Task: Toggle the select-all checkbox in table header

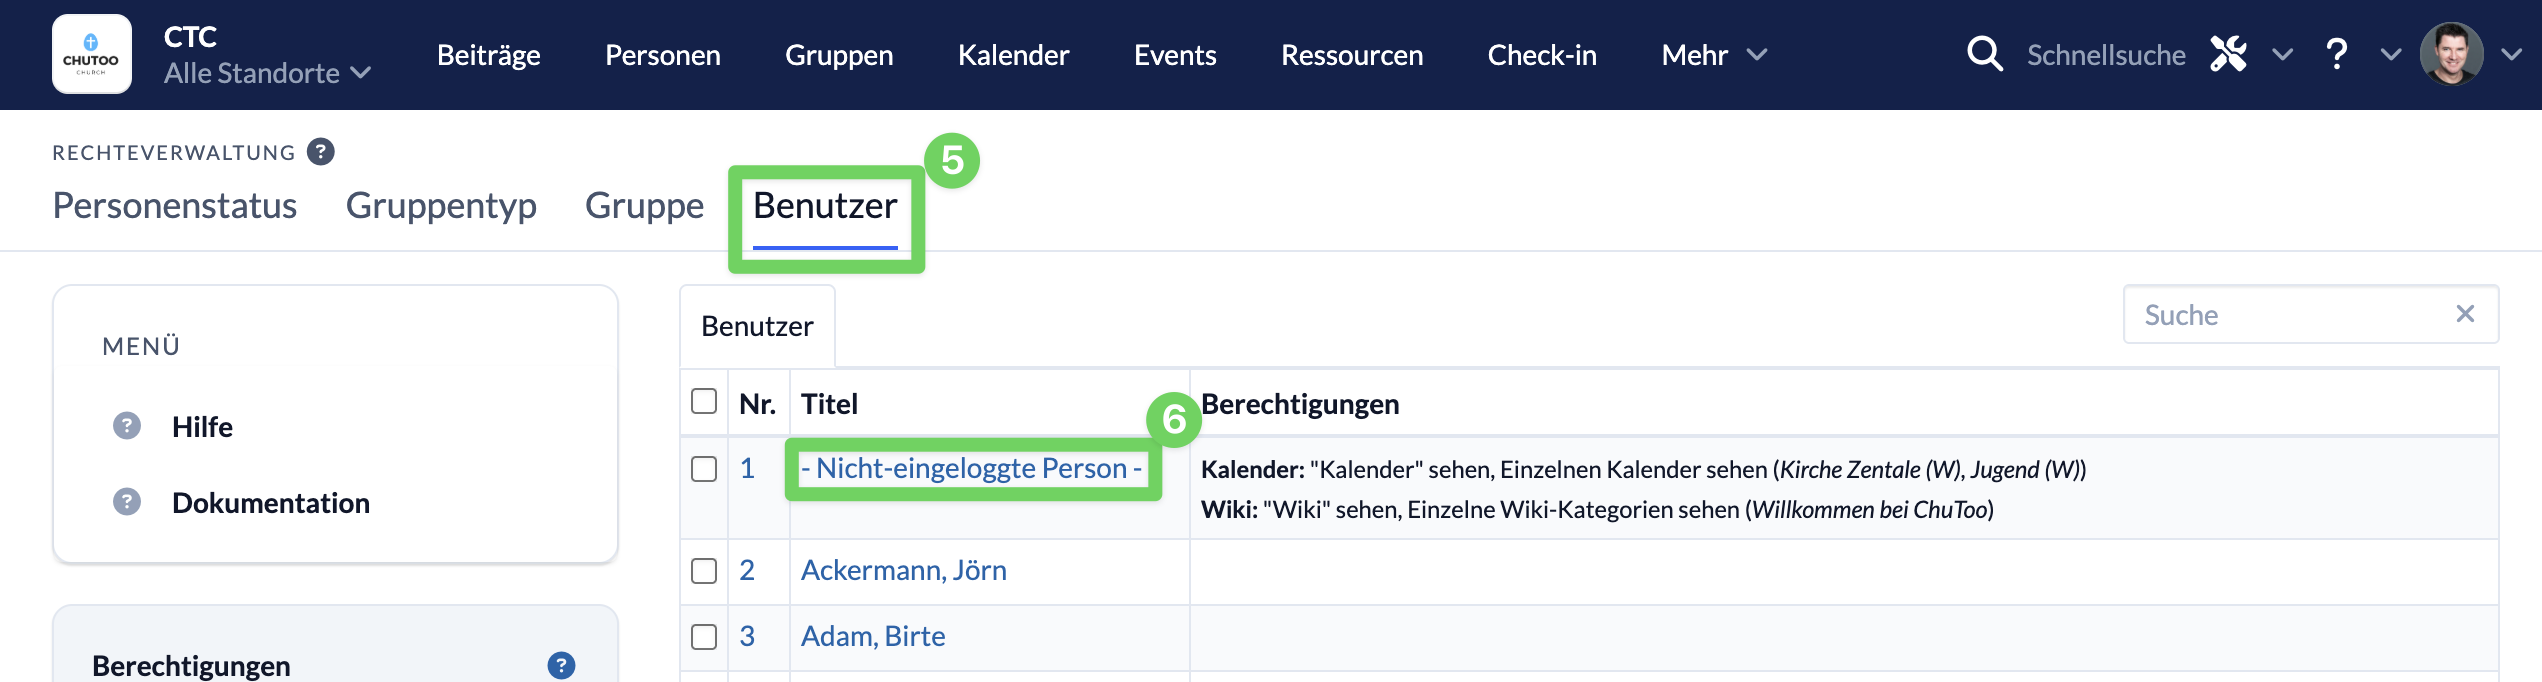Action: tap(704, 401)
